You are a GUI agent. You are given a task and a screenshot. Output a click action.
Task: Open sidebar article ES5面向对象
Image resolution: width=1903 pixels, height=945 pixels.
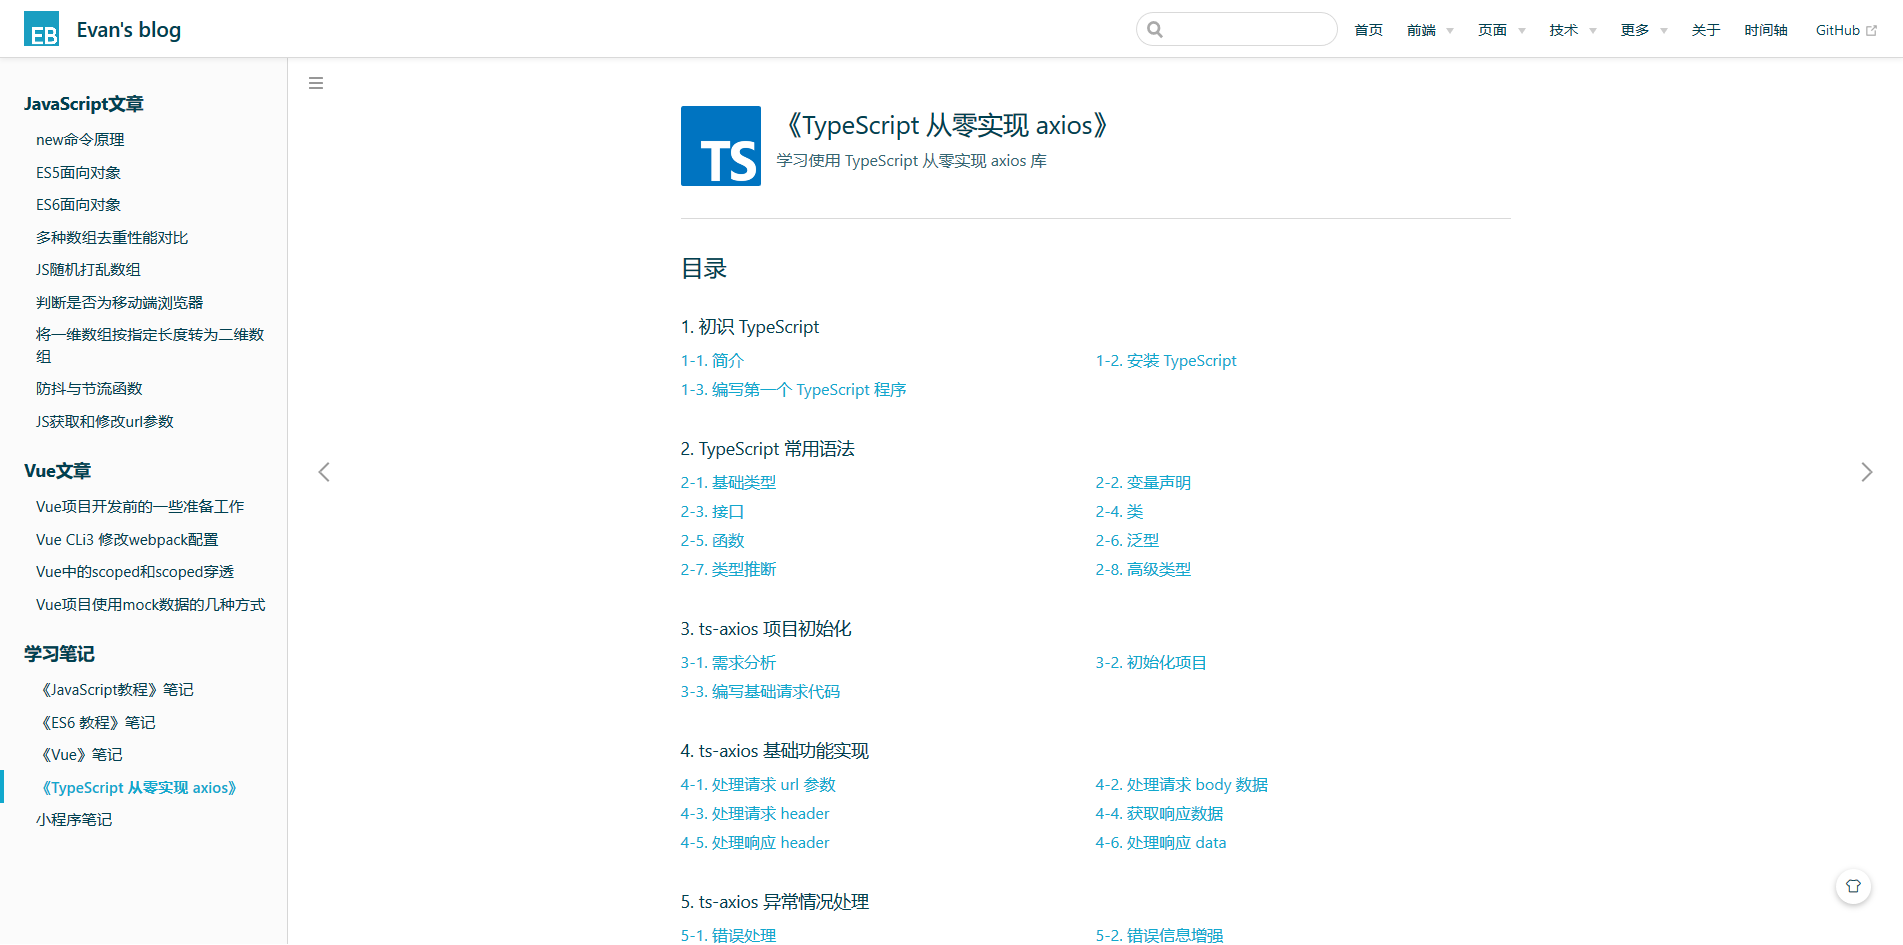(78, 173)
